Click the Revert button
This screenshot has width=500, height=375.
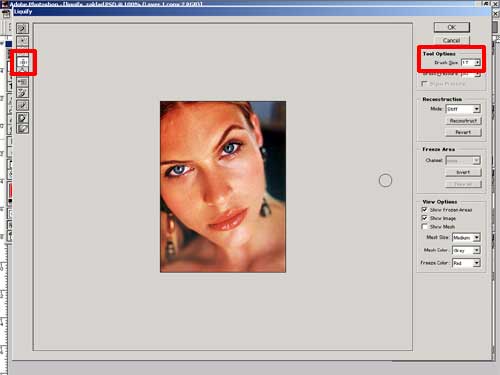[x=463, y=132]
